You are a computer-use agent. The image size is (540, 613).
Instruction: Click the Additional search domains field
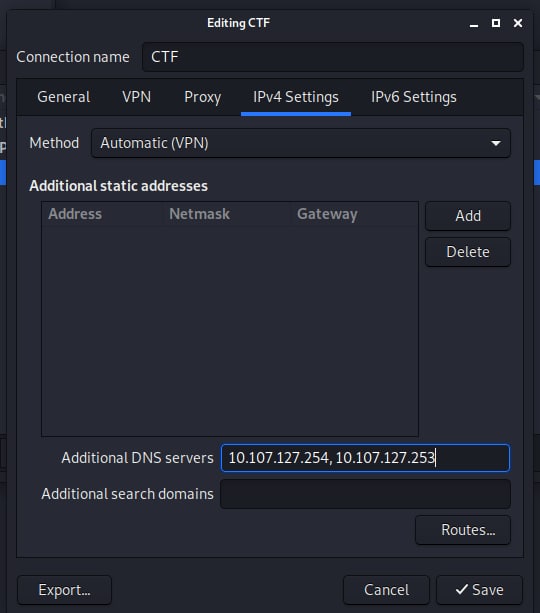click(x=365, y=494)
